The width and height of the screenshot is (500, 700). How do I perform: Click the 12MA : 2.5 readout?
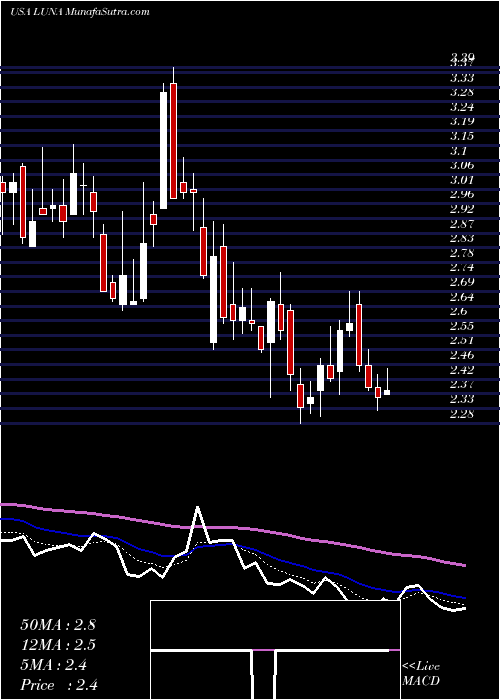pyautogui.click(x=58, y=645)
